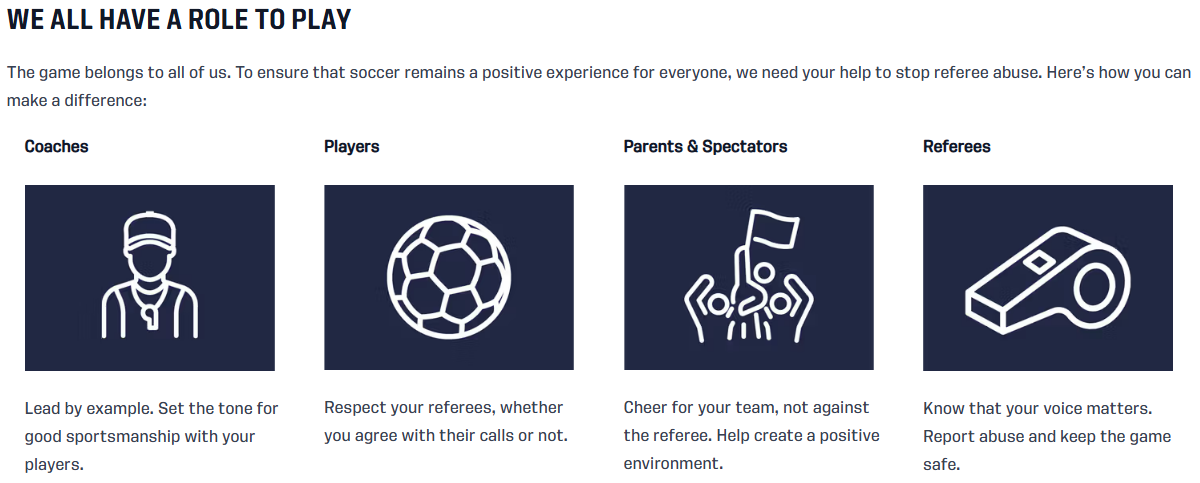Select the Parents & Spectators heading
Screen dimensions: 1200x483
[x=705, y=146]
